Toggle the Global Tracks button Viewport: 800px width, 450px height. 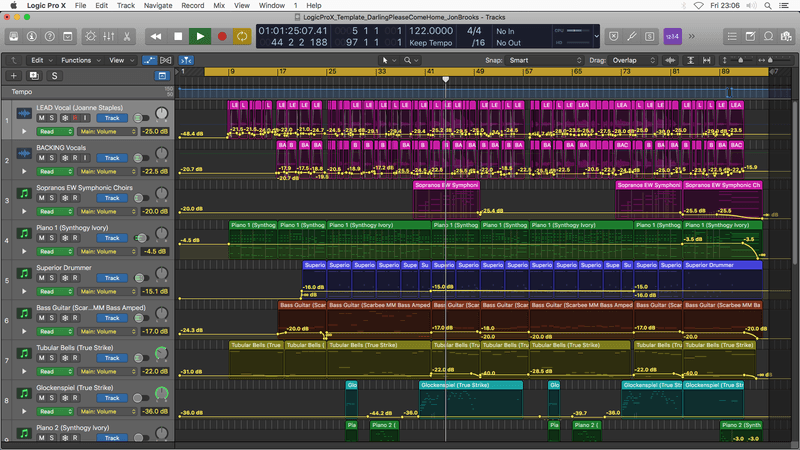(162, 76)
